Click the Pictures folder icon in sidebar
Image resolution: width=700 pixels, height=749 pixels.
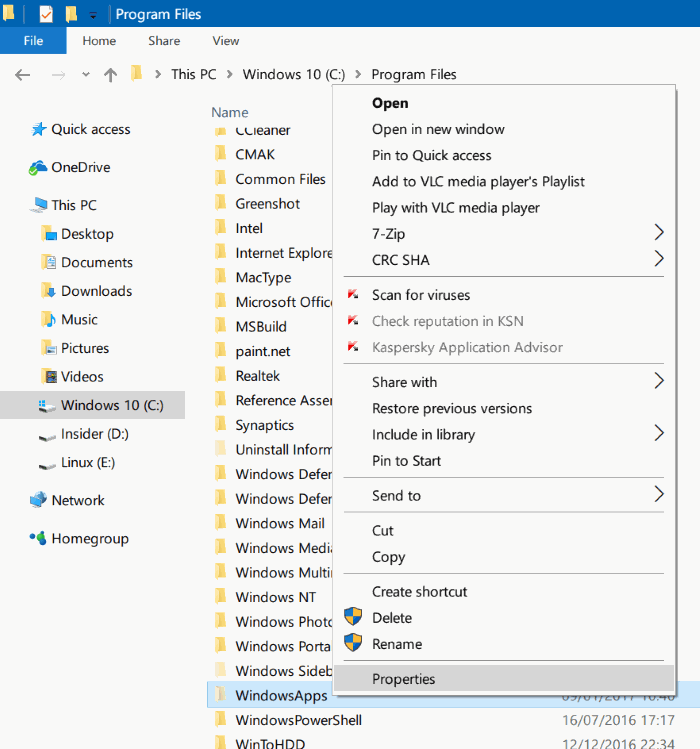49,348
